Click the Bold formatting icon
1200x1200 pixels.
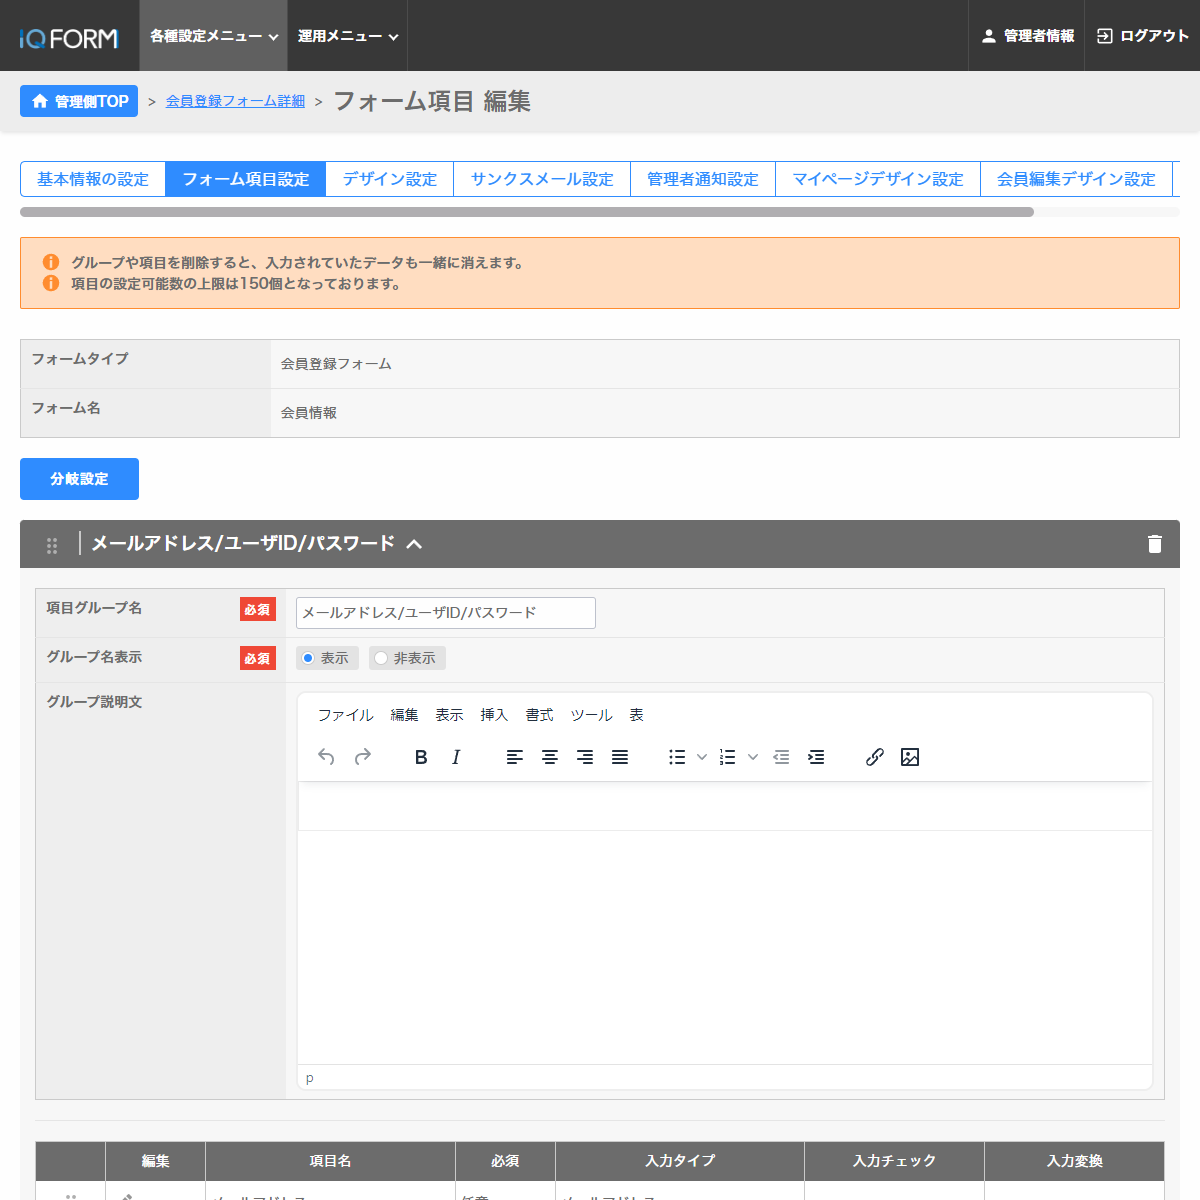(421, 757)
